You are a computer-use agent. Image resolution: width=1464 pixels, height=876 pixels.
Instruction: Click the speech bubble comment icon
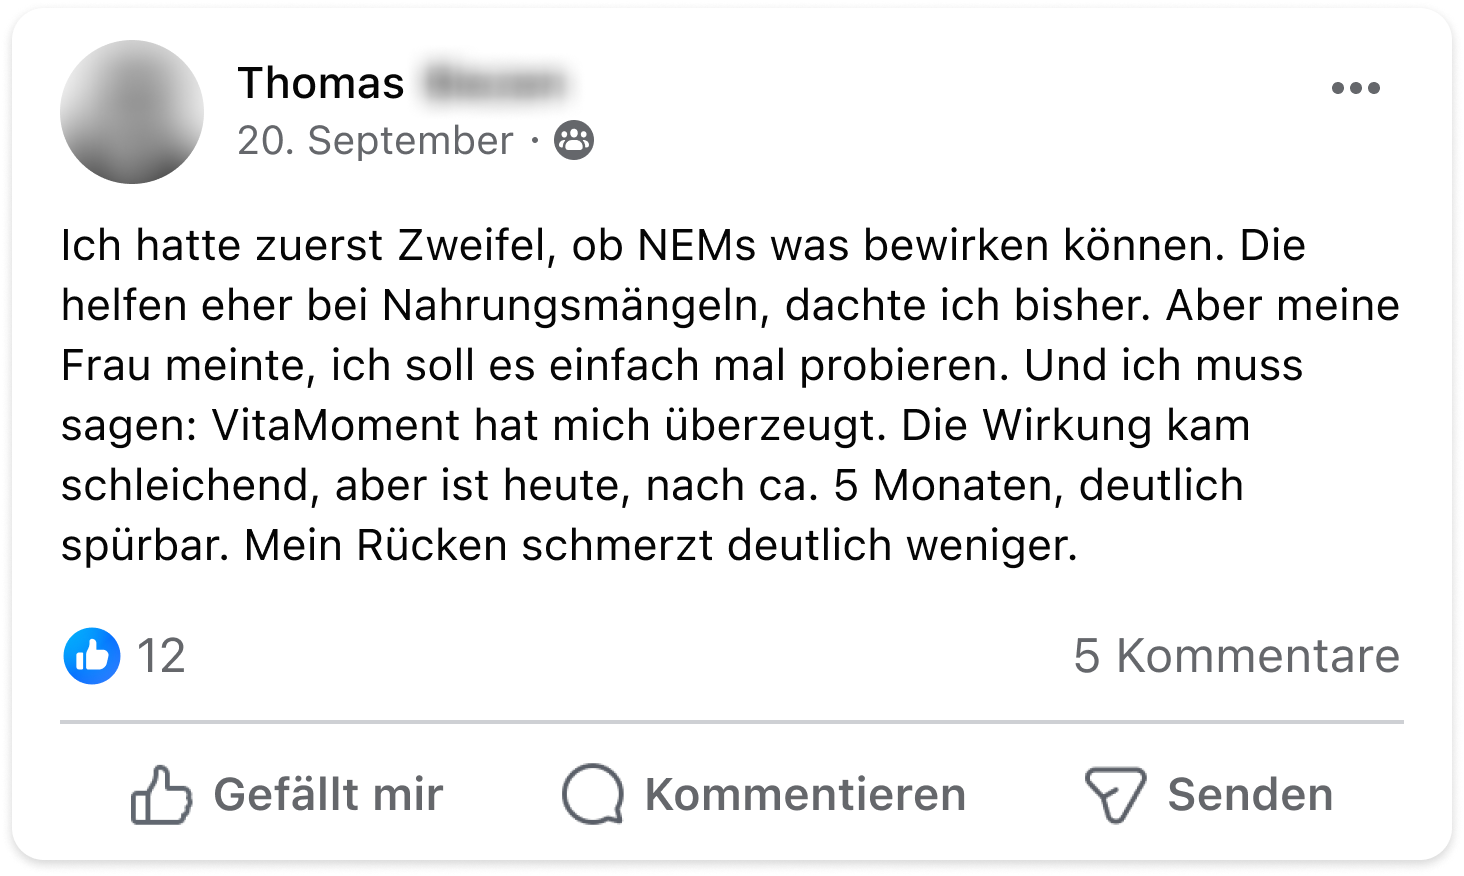tap(593, 795)
